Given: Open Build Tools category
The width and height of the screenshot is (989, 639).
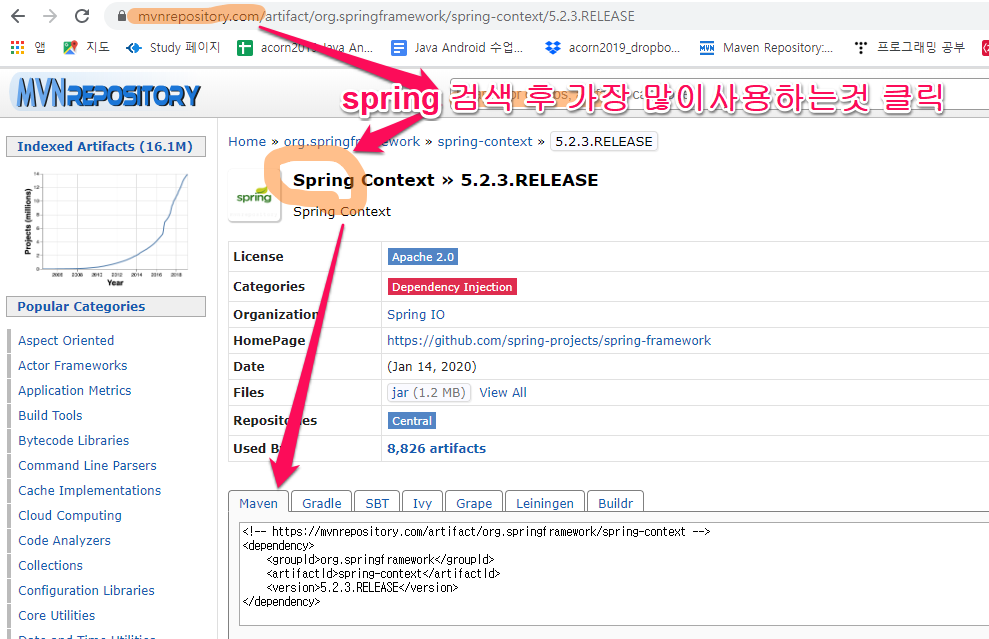Looking at the screenshot, I should click(x=50, y=416).
